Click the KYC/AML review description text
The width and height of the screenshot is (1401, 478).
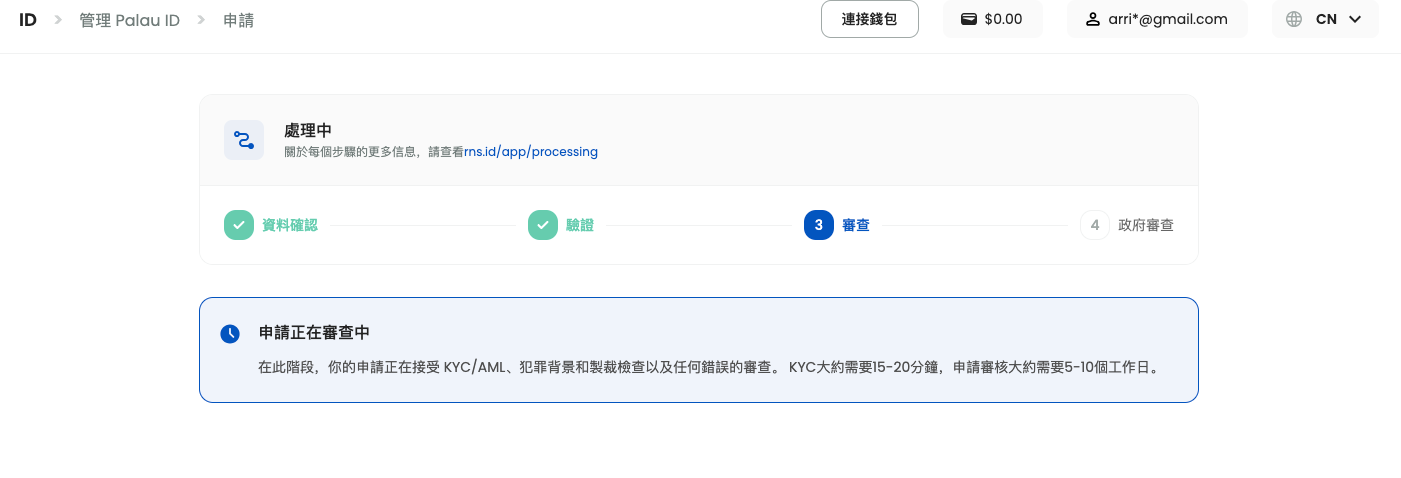click(x=710, y=367)
